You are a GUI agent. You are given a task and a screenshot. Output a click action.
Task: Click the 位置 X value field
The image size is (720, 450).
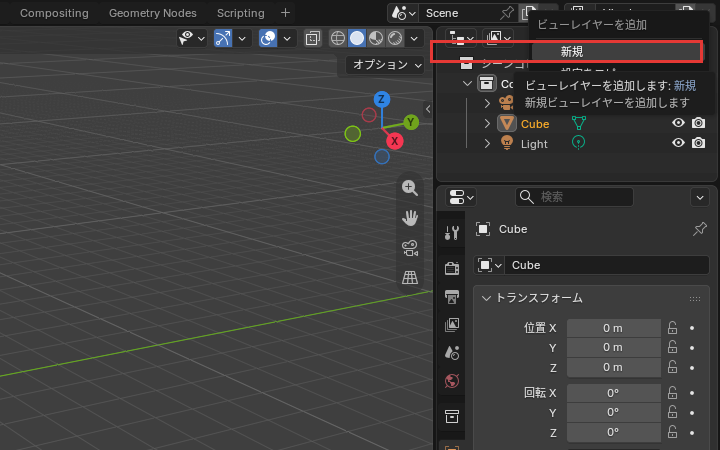click(x=613, y=328)
